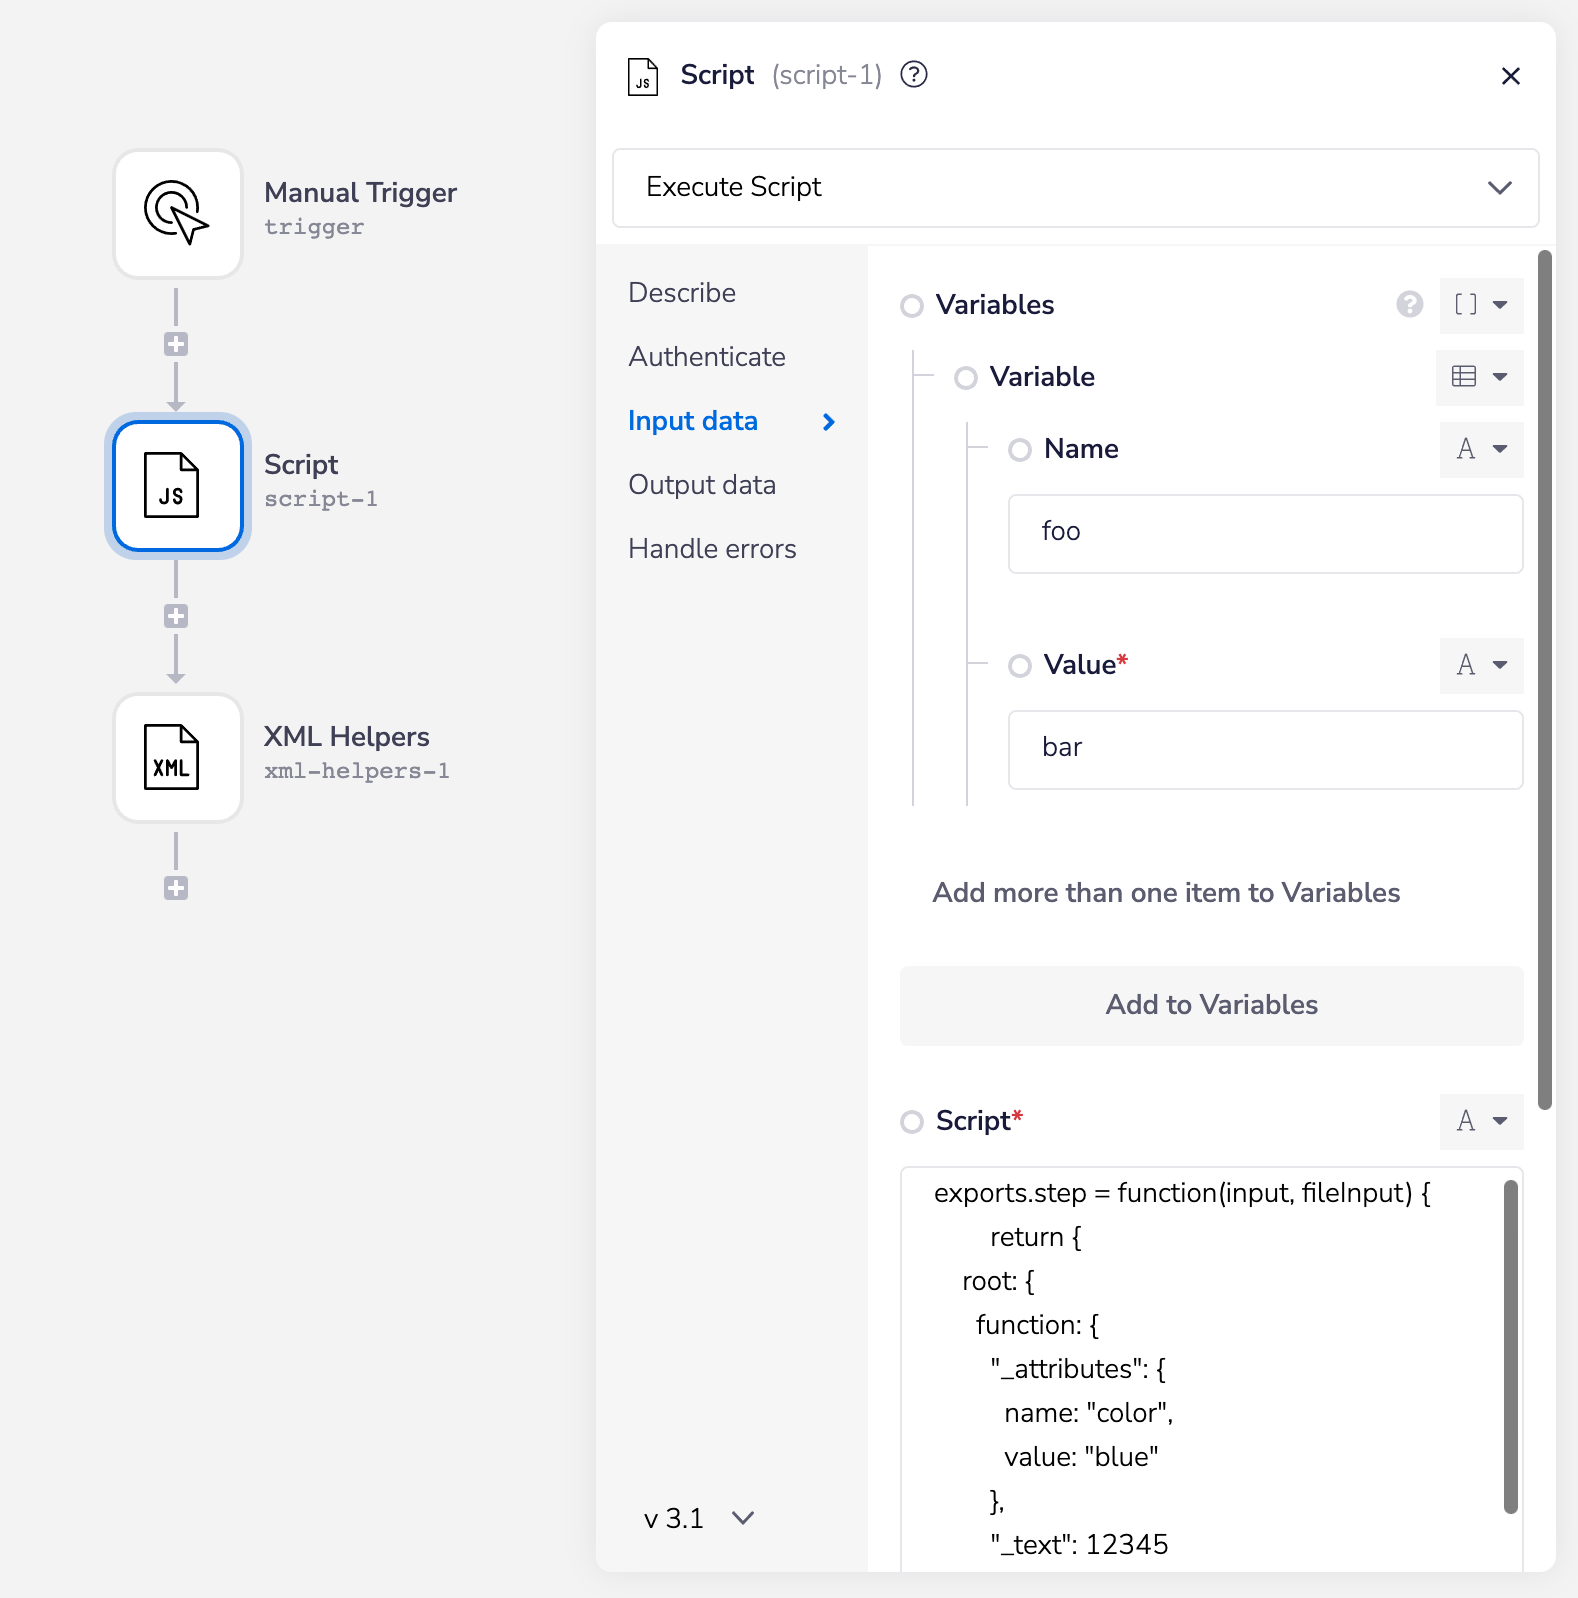
Task: Open help icon next to Script title
Action: tap(913, 75)
